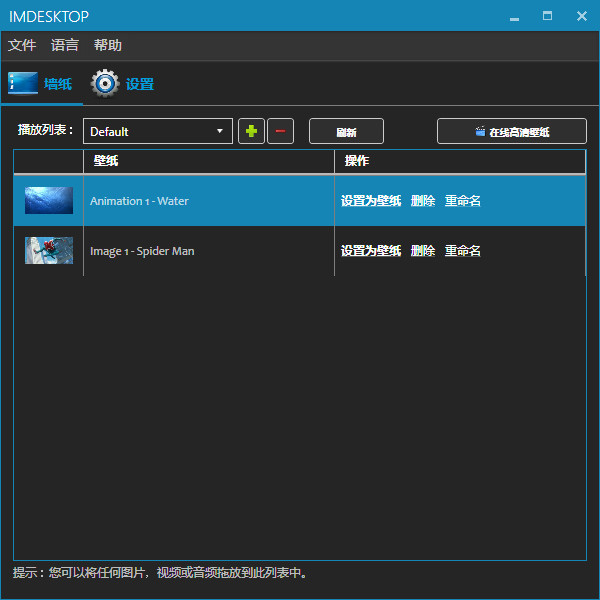Click the 操作 column header
600x600 pixels.
(x=460, y=161)
